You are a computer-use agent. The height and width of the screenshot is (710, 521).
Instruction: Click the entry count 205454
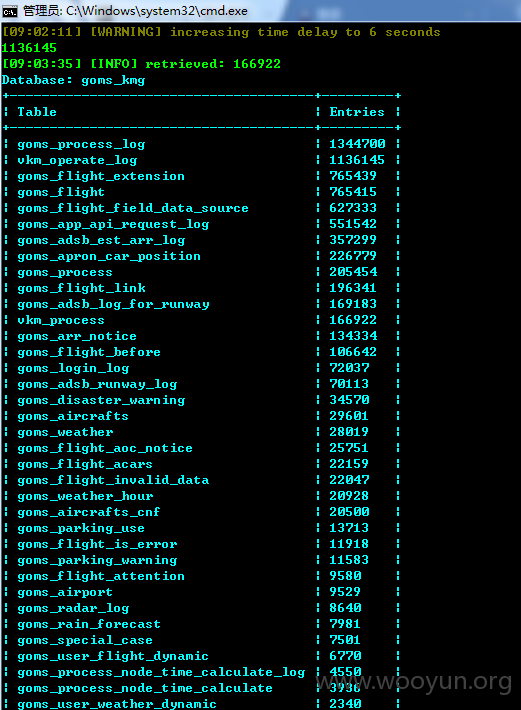click(353, 272)
